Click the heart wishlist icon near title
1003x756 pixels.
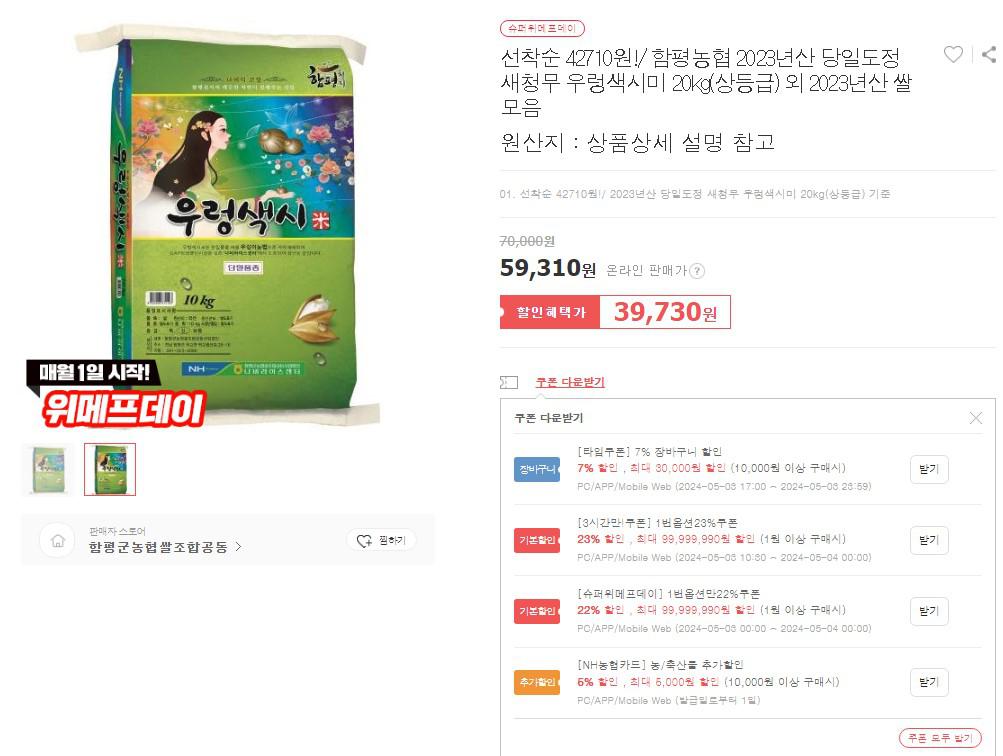pos(953,54)
